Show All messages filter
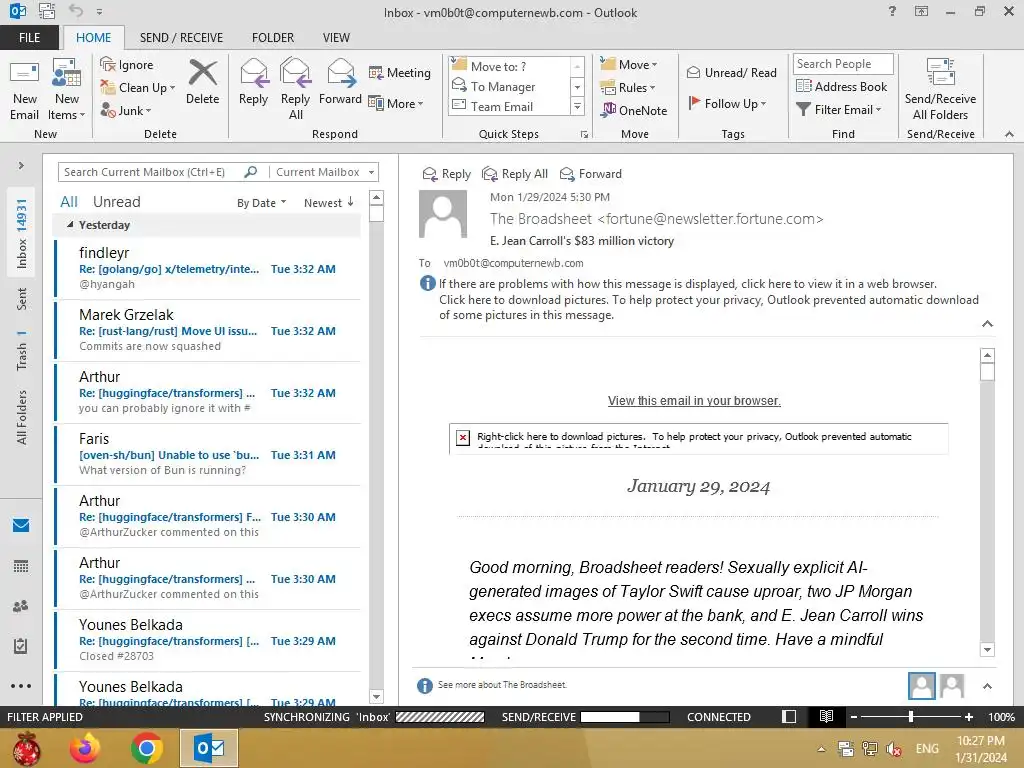 pyautogui.click(x=69, y=202)
